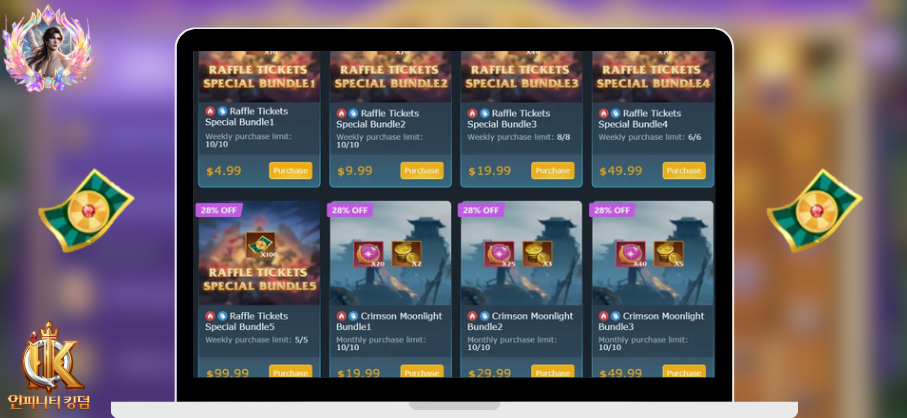Buy the $49.99 Raffle Tickets Special Bundle4

tap(684, 171)
